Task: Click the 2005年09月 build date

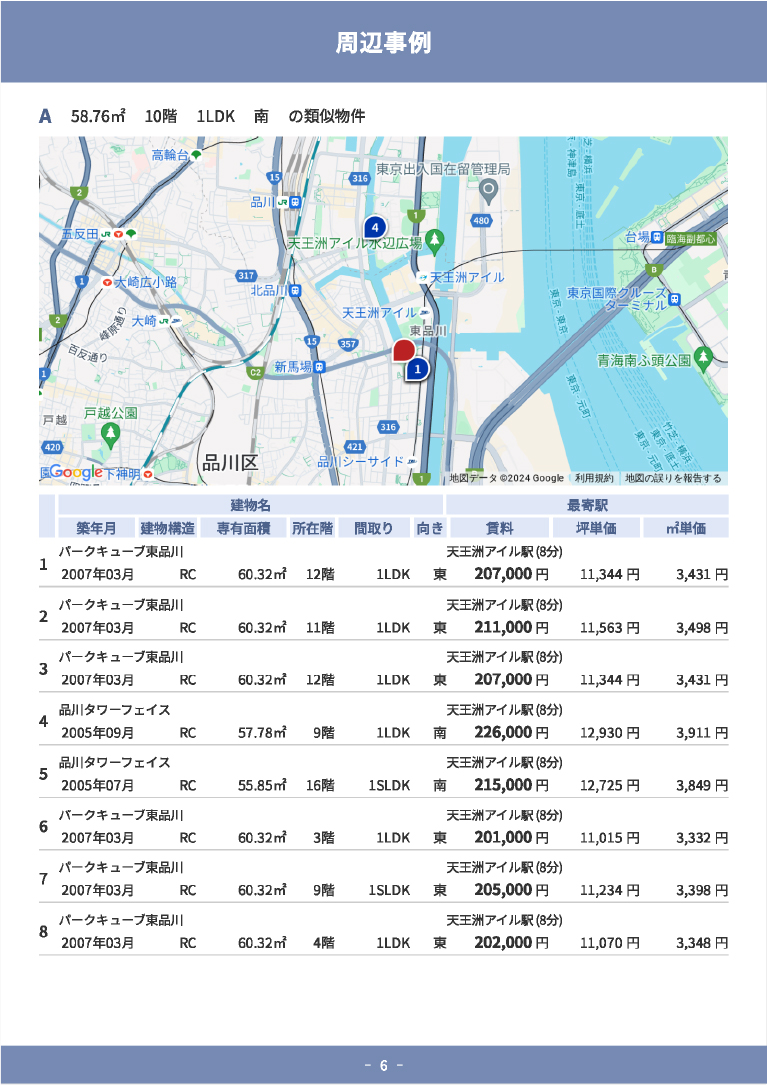Action: (98, 733)
